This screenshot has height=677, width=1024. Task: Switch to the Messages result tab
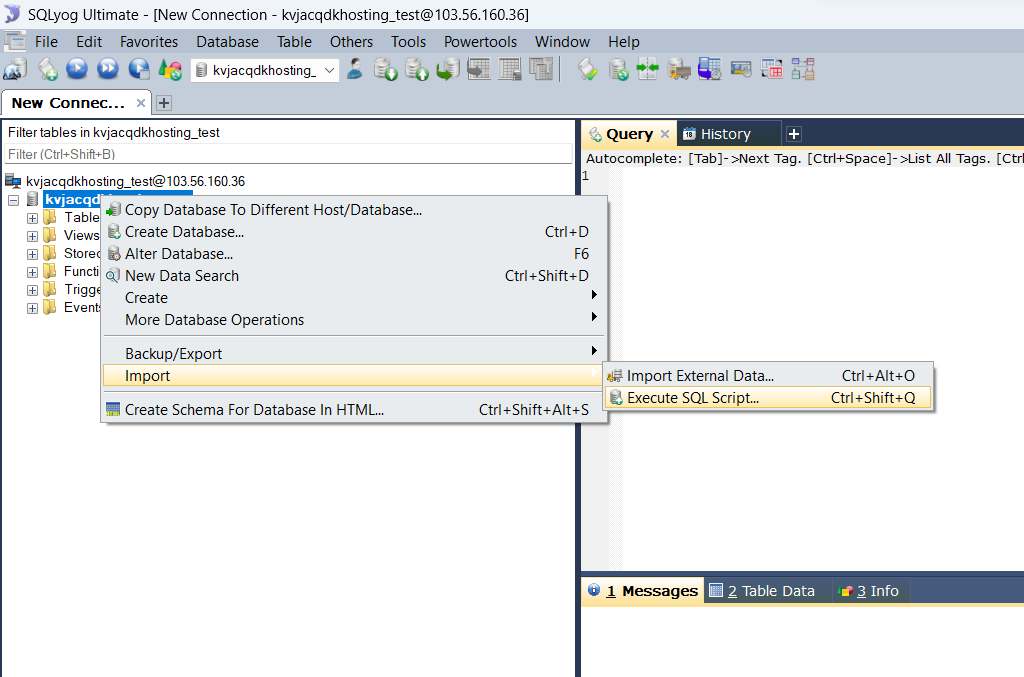pos(643,591)
